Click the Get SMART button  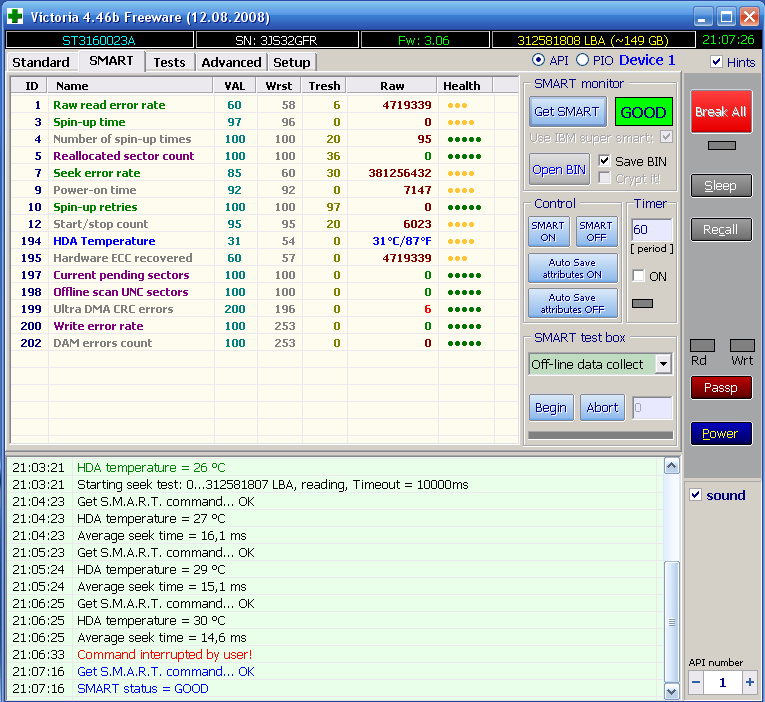point(566,112)
